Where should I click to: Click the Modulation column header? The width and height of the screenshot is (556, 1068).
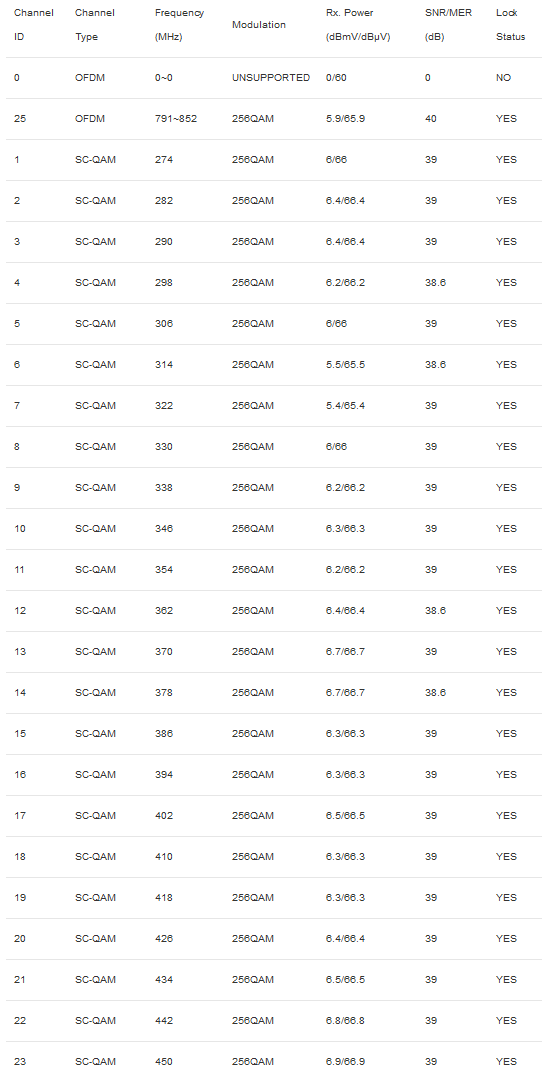(x=259, y=25)
